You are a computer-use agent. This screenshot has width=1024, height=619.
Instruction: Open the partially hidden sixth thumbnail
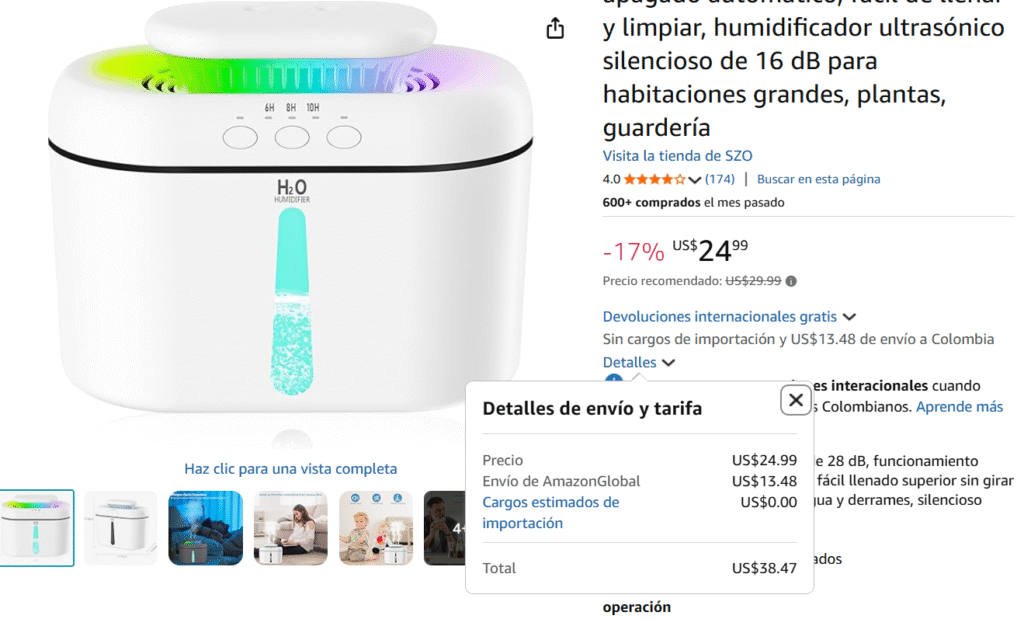pyautogui.click(x=445, y=528)
